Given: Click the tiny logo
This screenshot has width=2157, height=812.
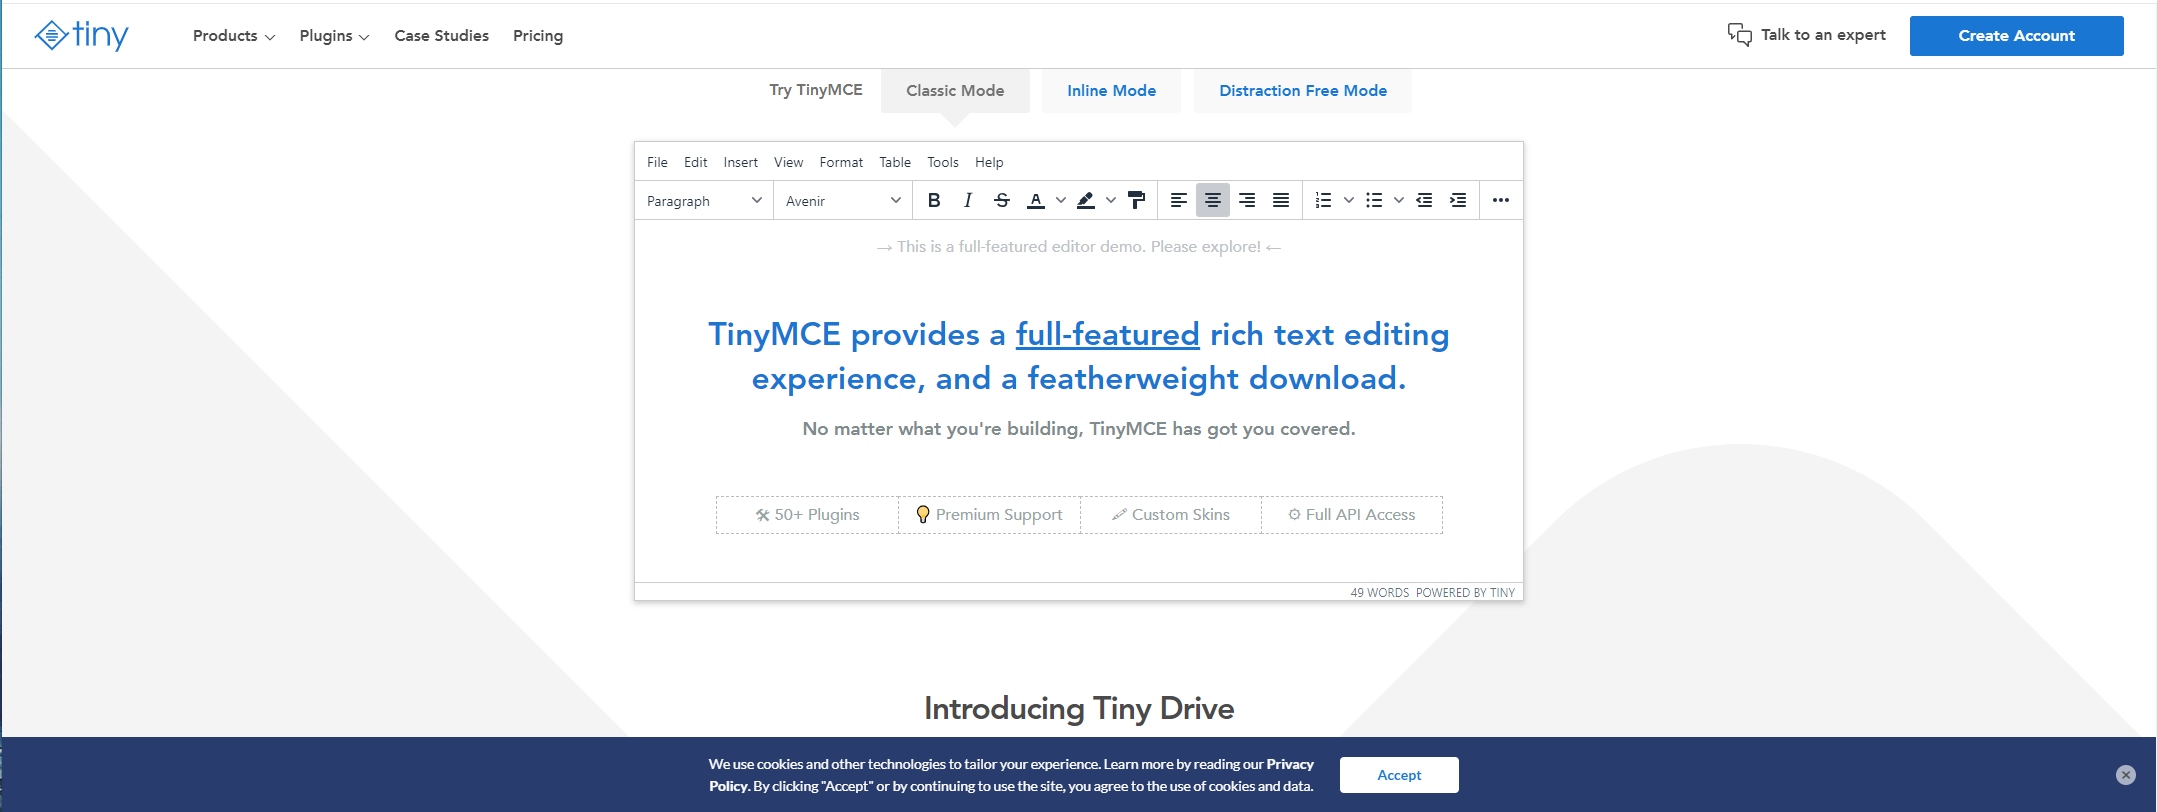Looking at the screenshot, I should pos(81,35).
